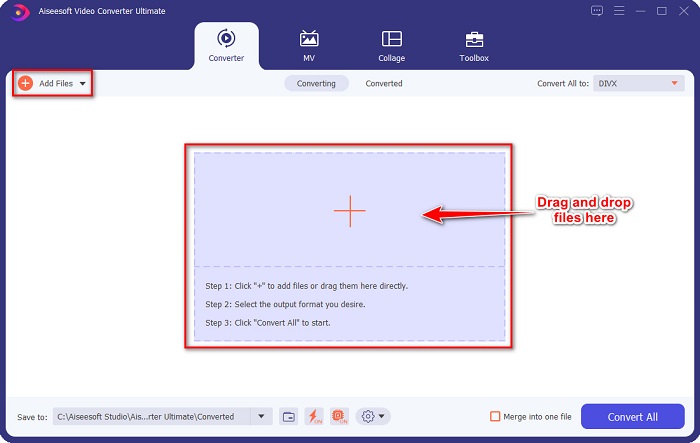Maximize the Aiseesoft window

(662, 11)
